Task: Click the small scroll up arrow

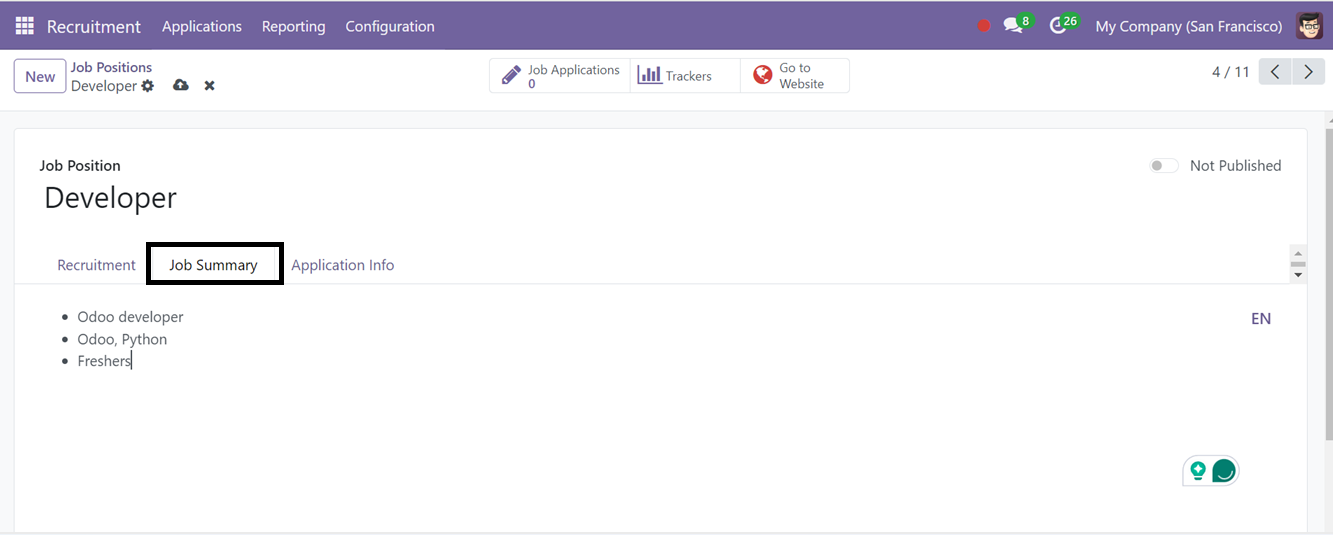Action: point(1298,254)
